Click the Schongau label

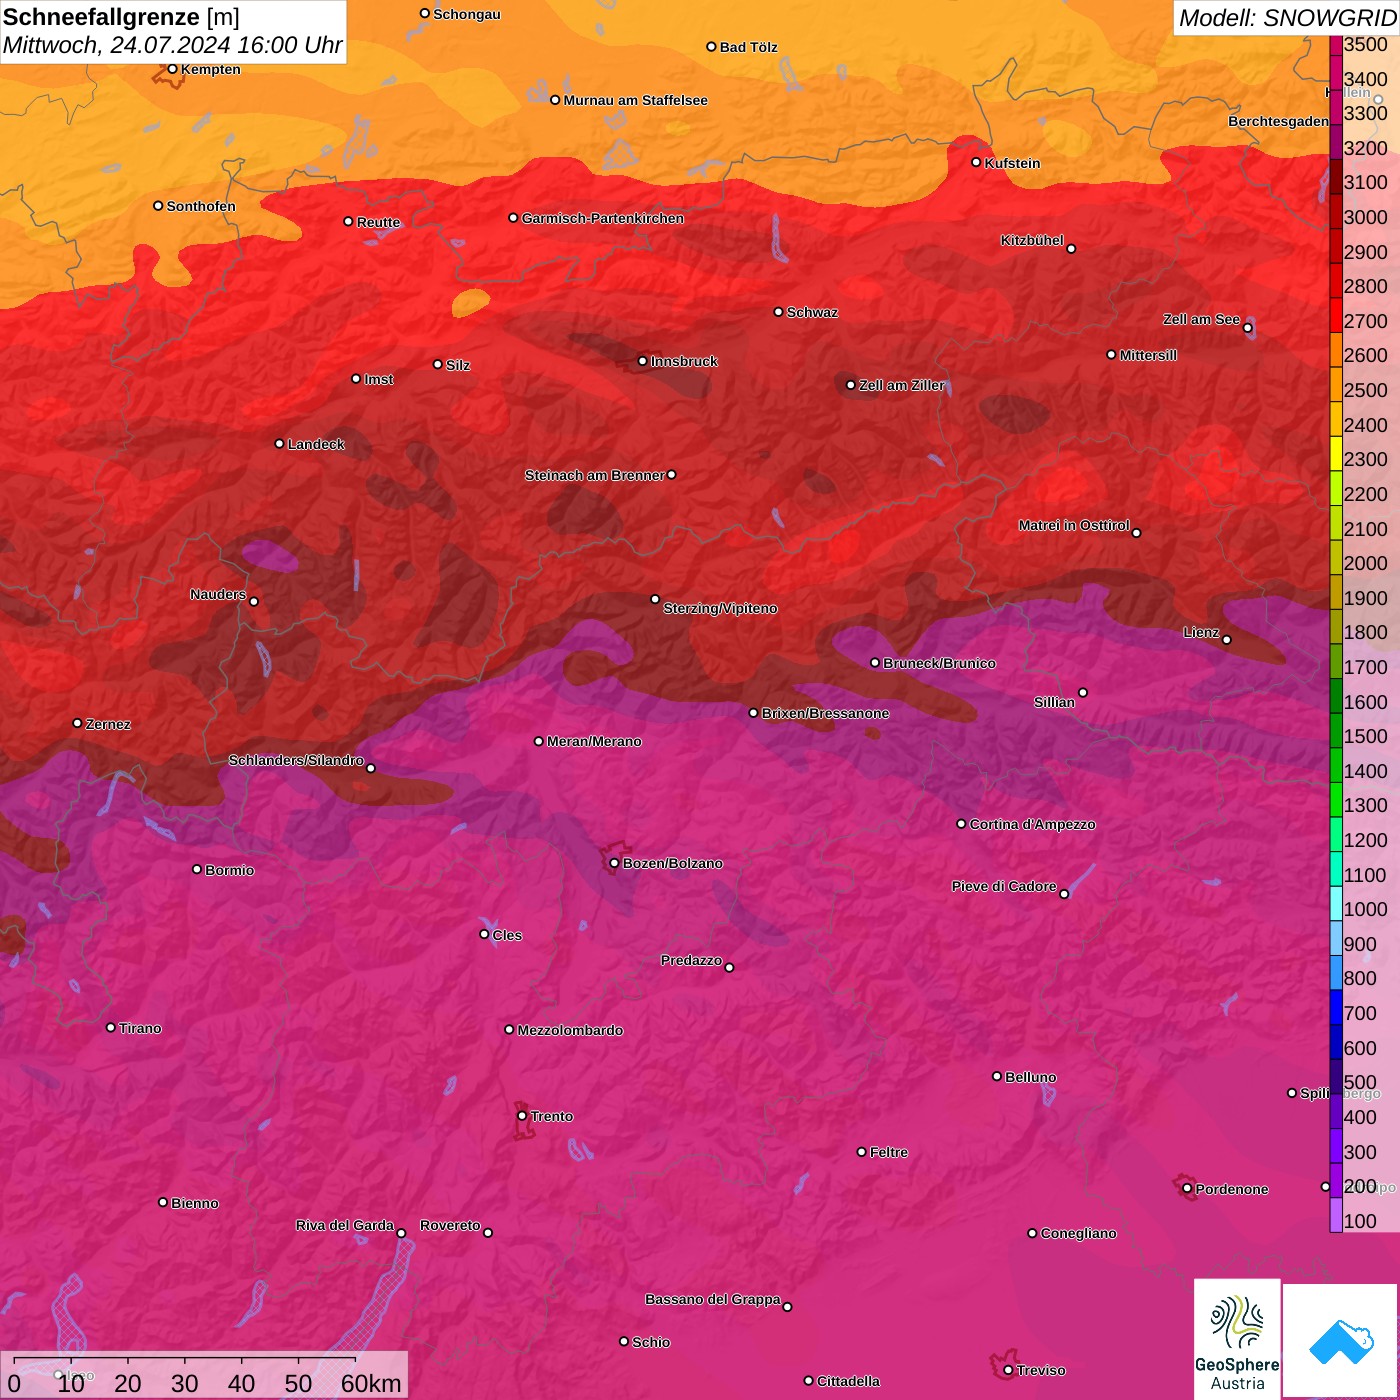[x=467, y=14]
